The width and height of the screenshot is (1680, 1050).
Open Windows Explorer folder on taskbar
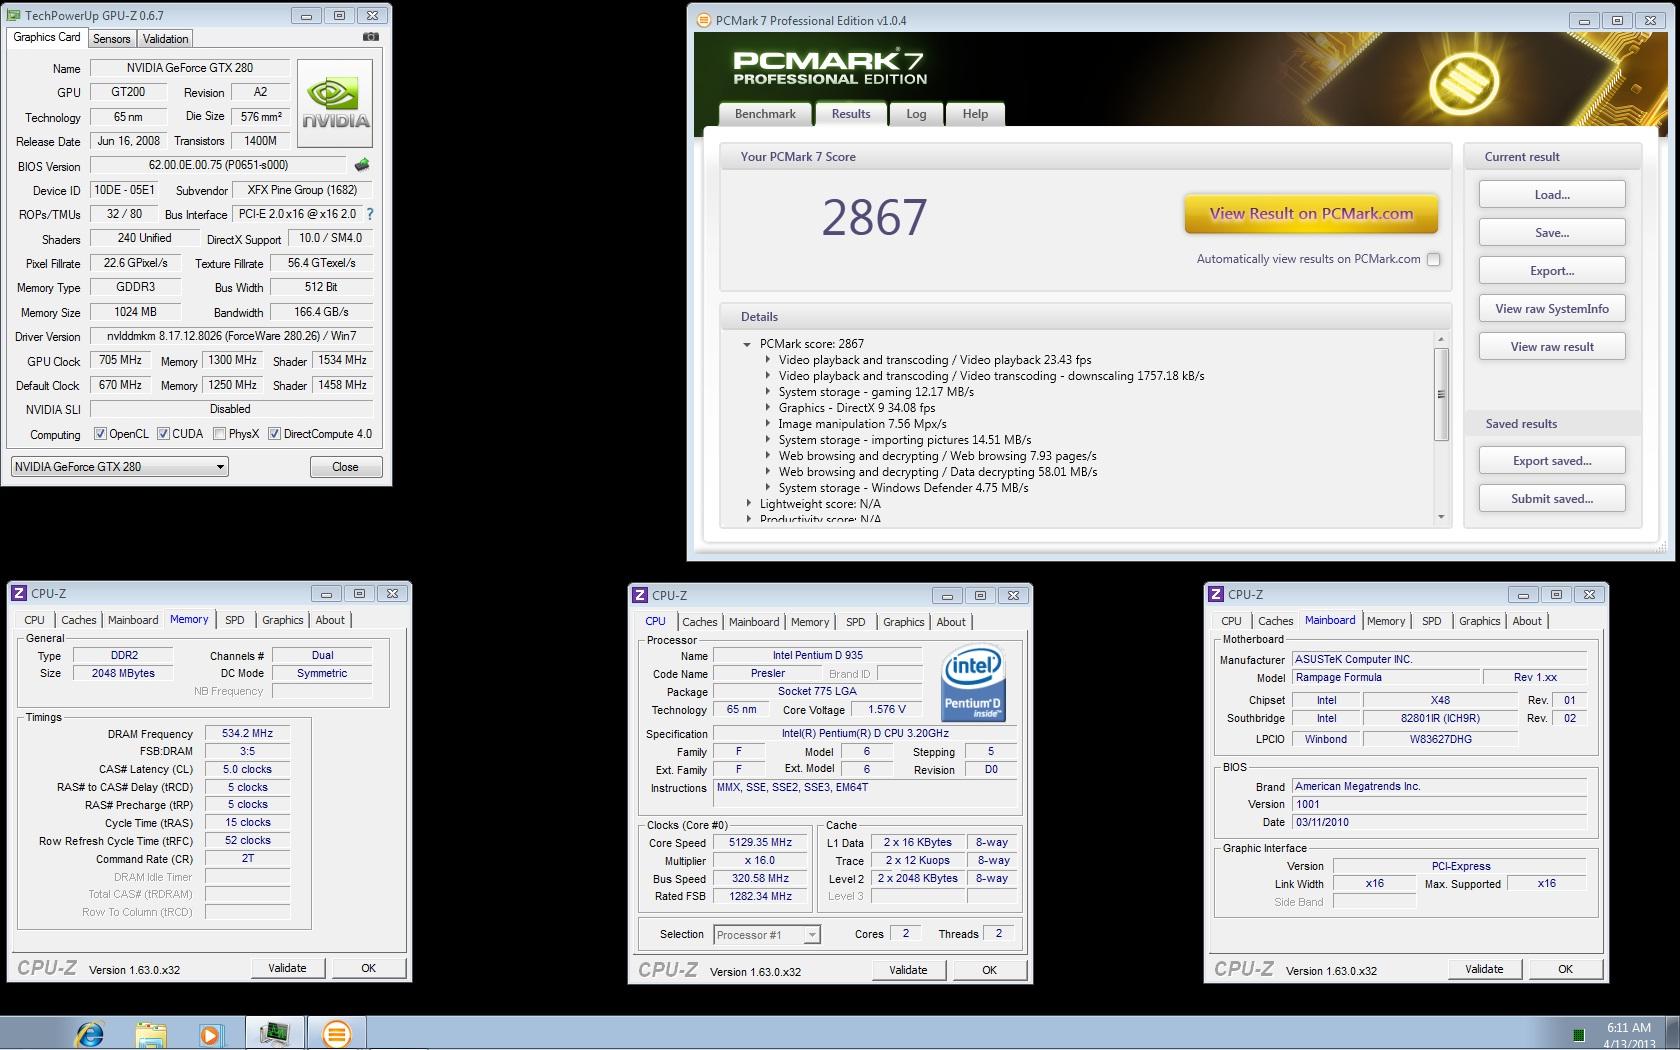click(x=151, y=1033)
